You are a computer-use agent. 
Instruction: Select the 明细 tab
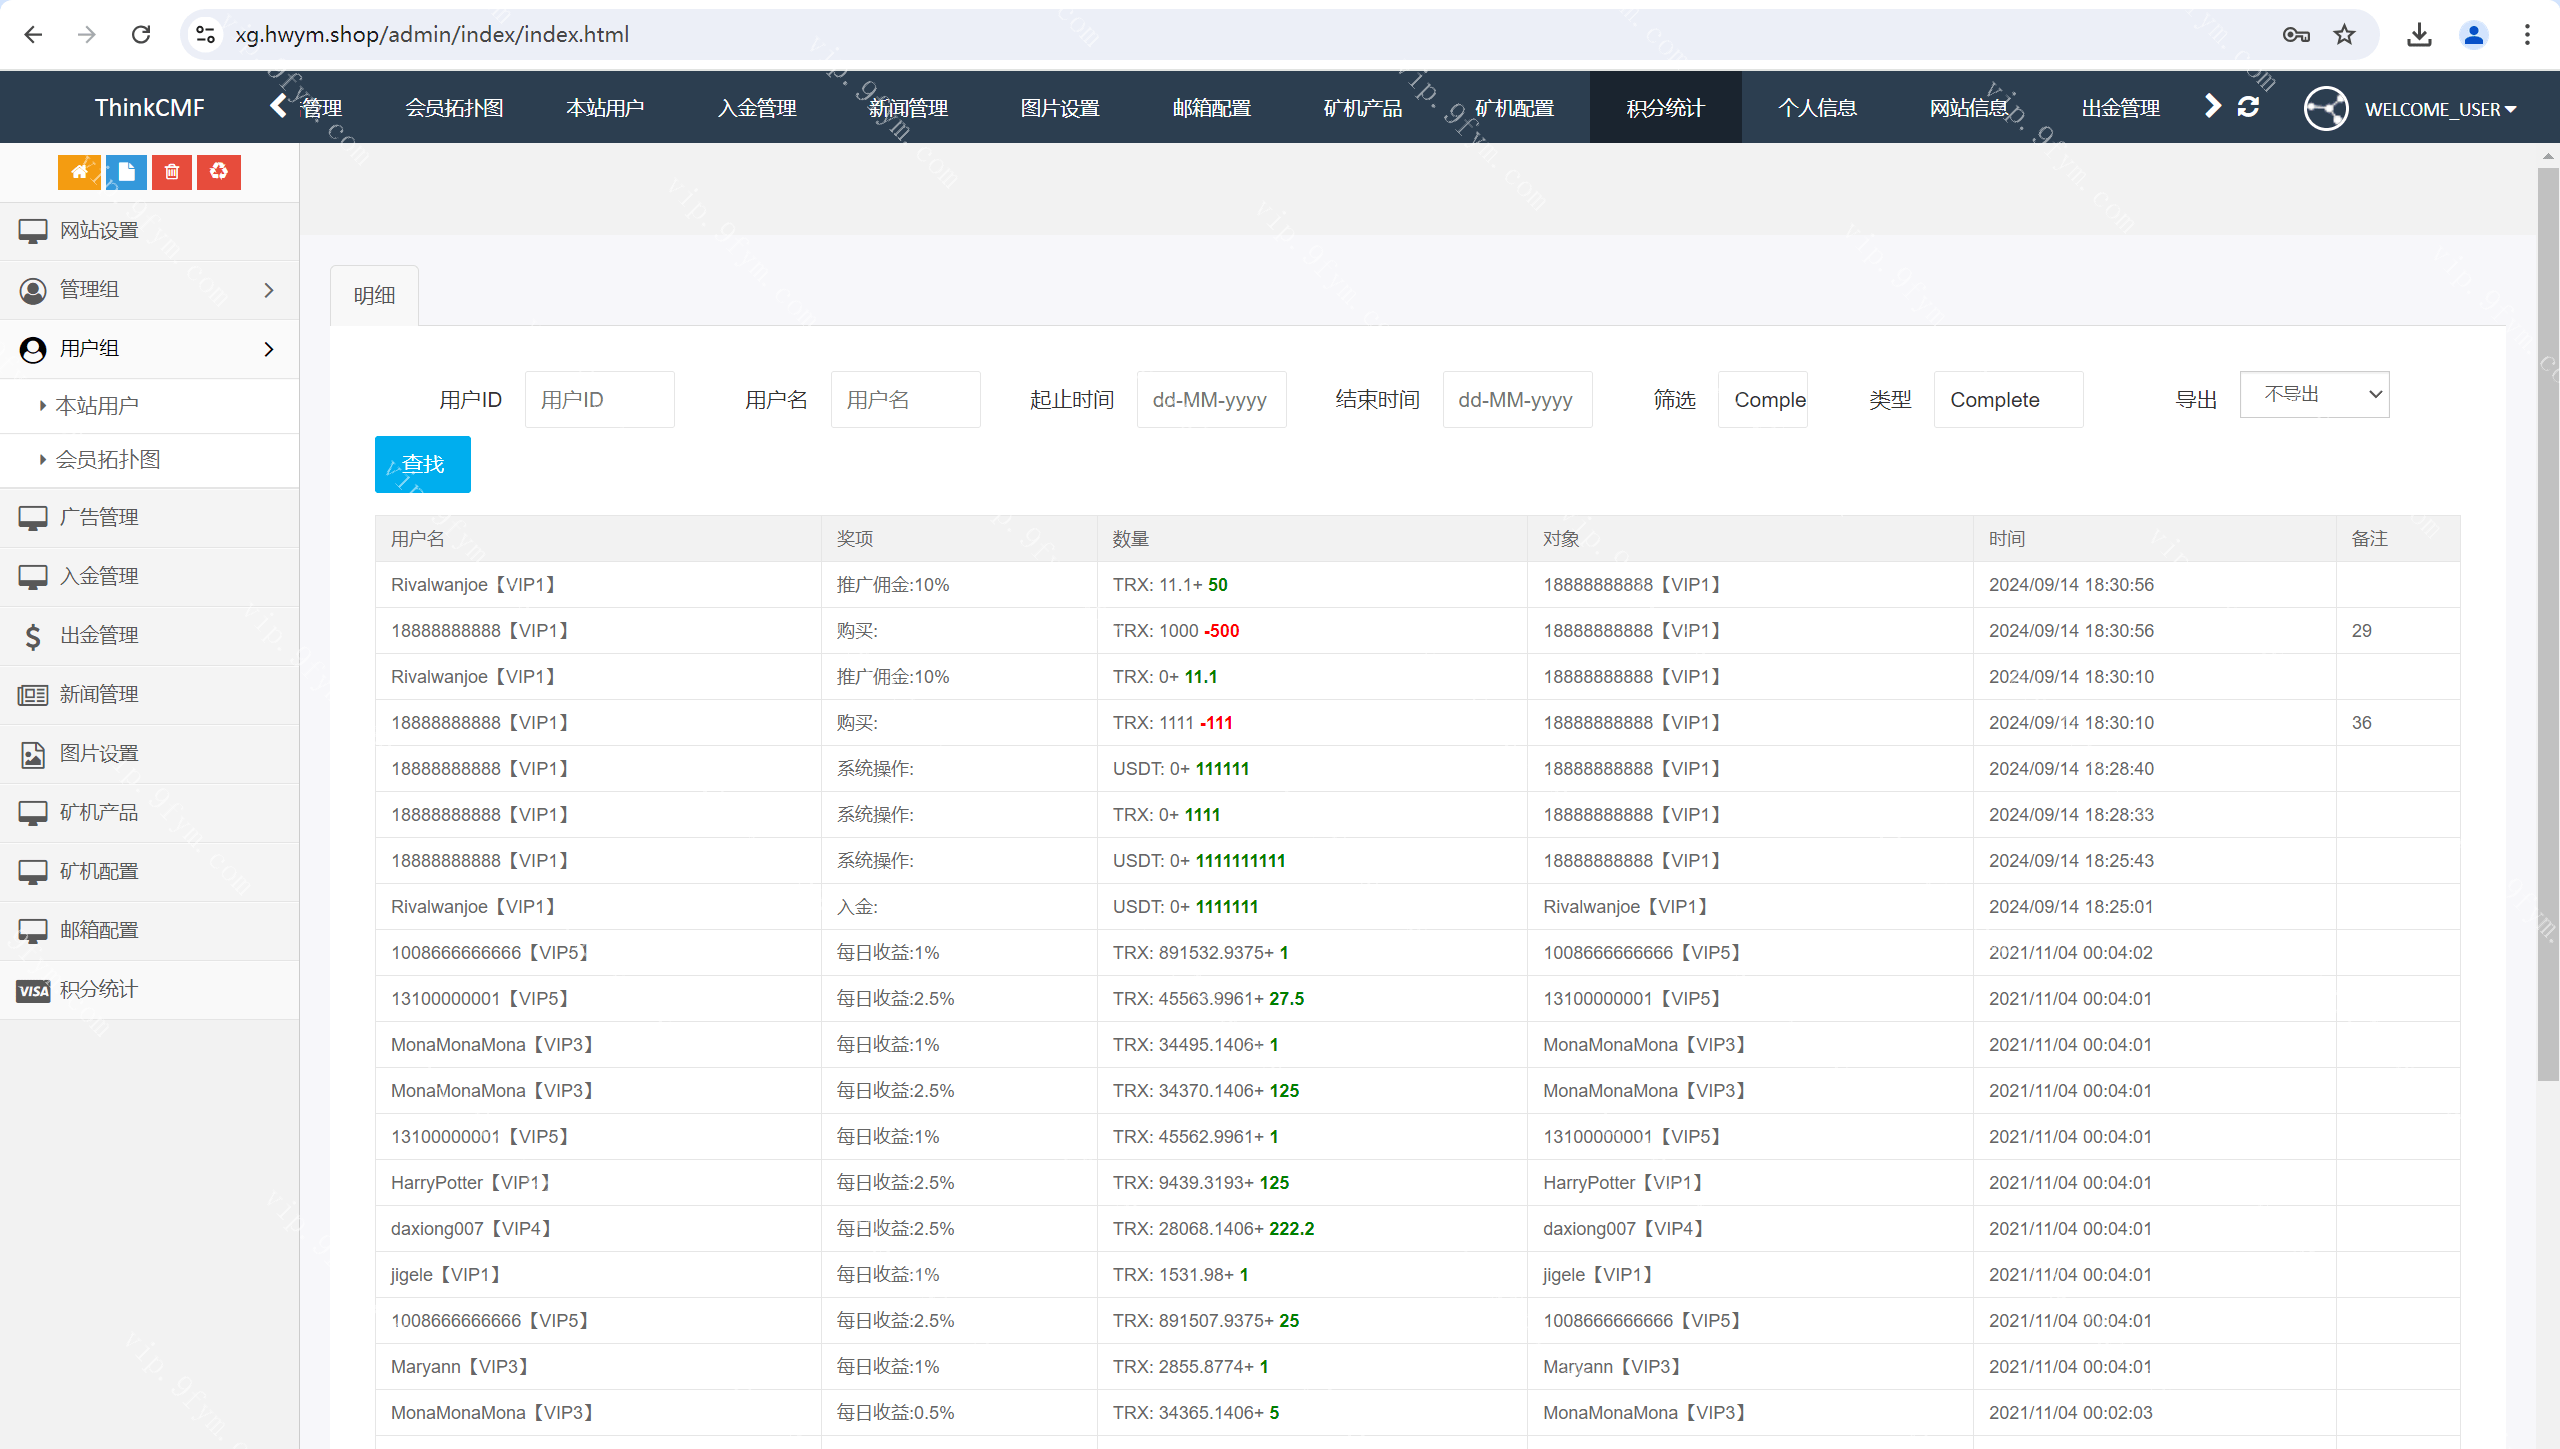click(374, 296)
